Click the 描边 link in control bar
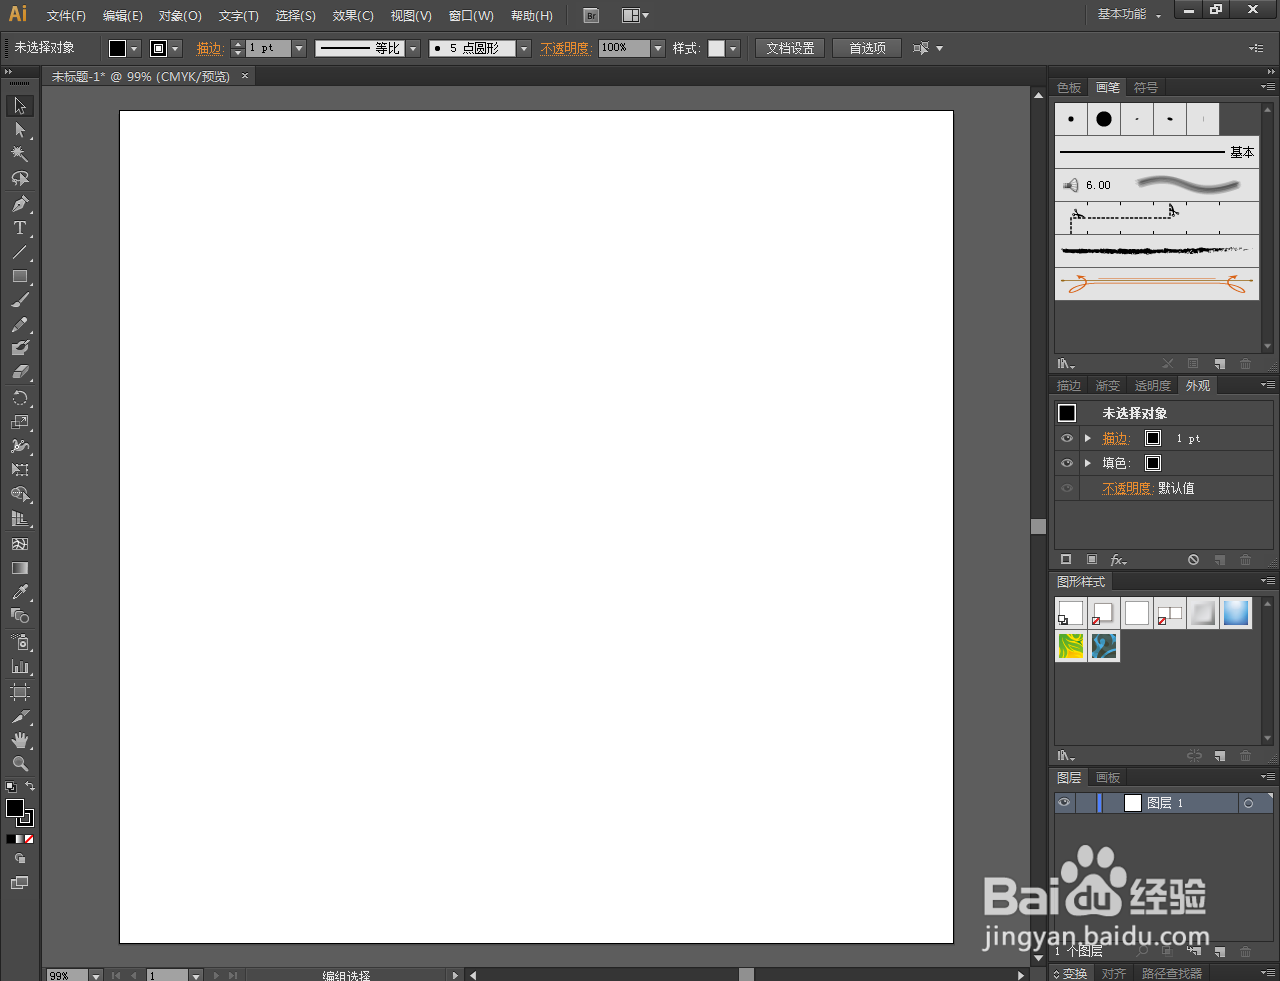This screenshot has height=981, width=1280. (x=209, y=48)
